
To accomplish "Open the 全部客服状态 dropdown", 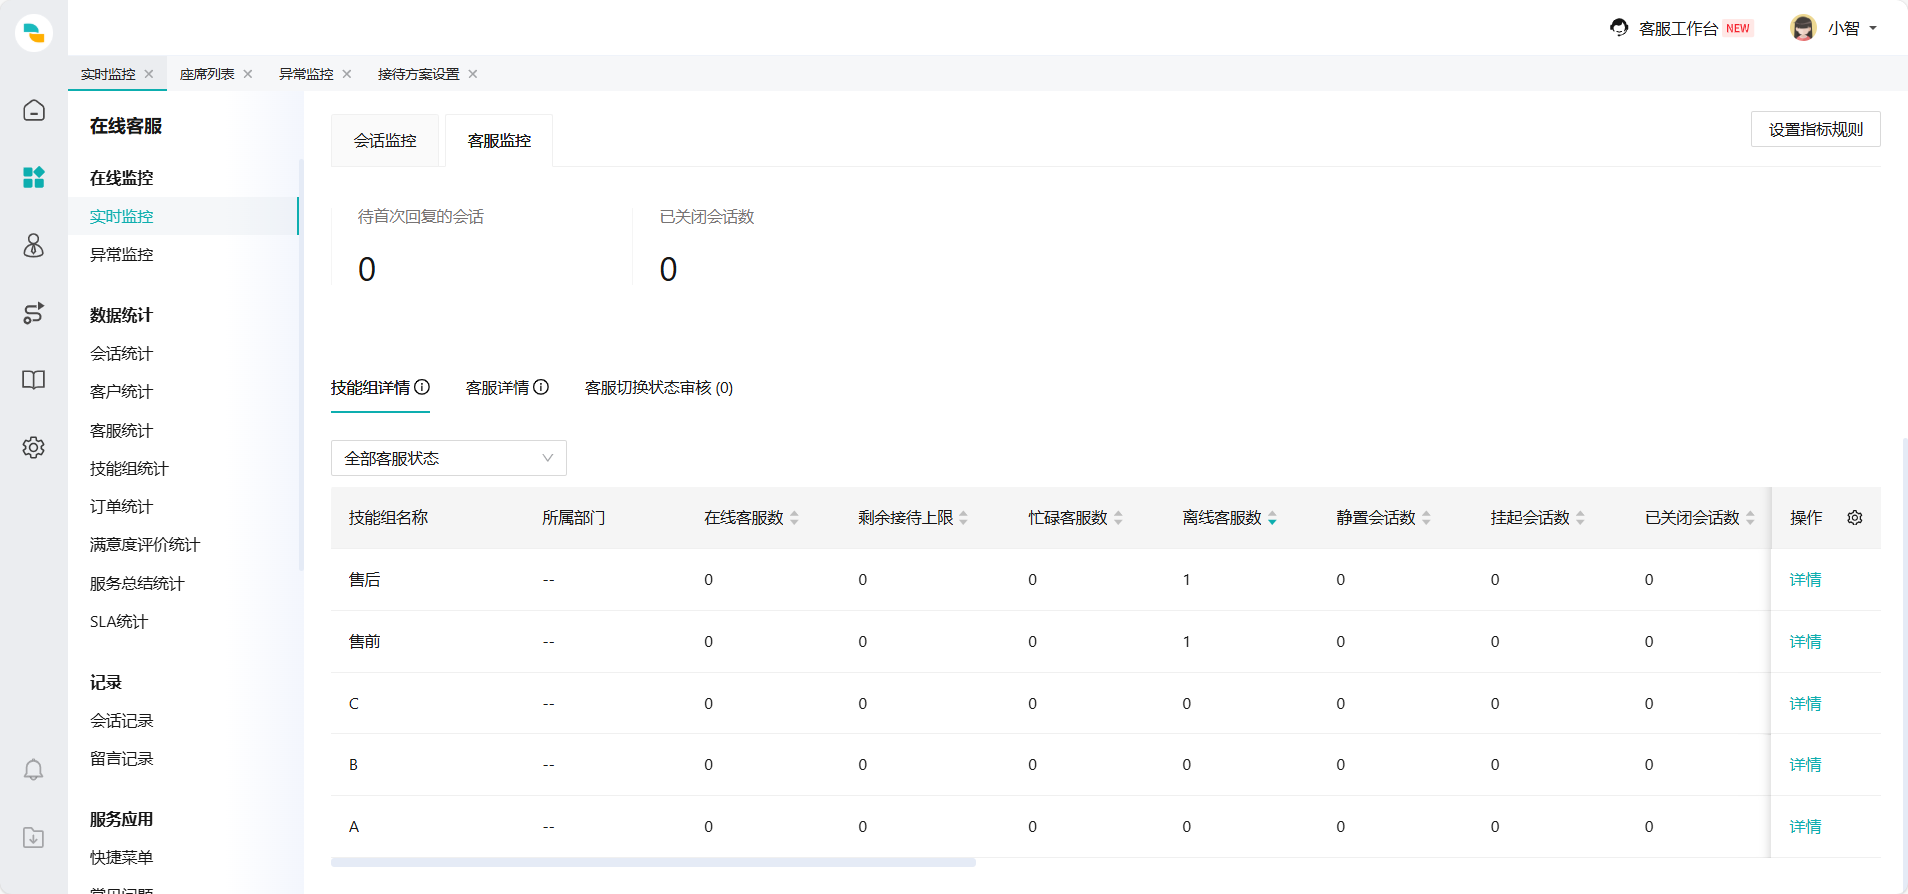I will pyautogui.click(x=448, y=458).
